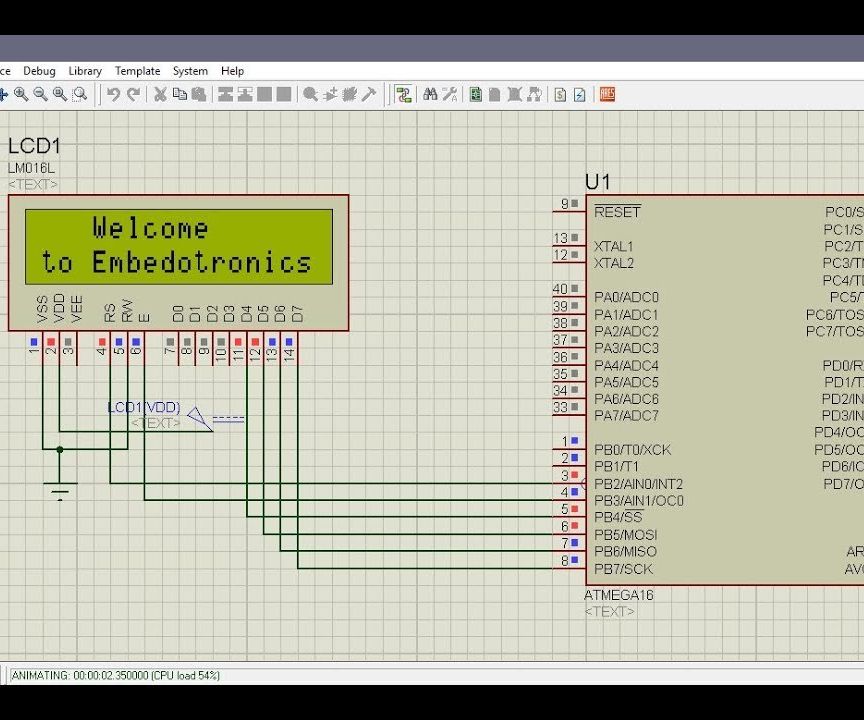Image resolution: width=864 pixels, height=720 pixels.
Task: Click the Redo icon
Action: pyautogui.click(x=131, y=93)
